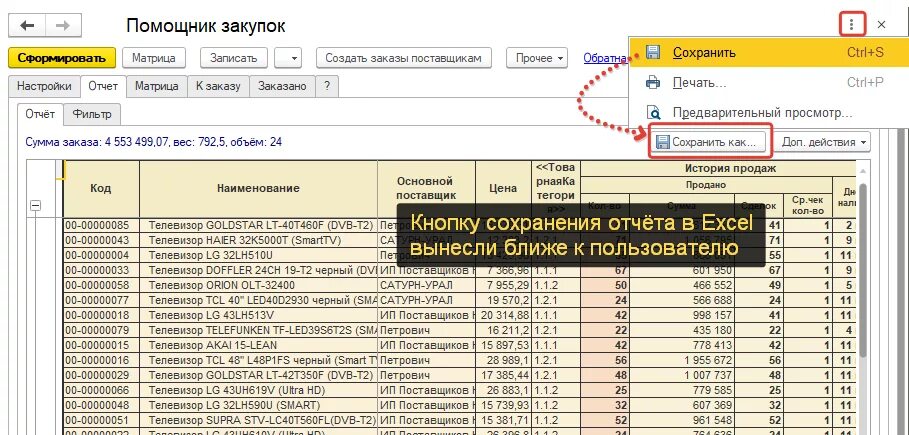Click the Записать button
909x435 pixels.
pos(234,58)
